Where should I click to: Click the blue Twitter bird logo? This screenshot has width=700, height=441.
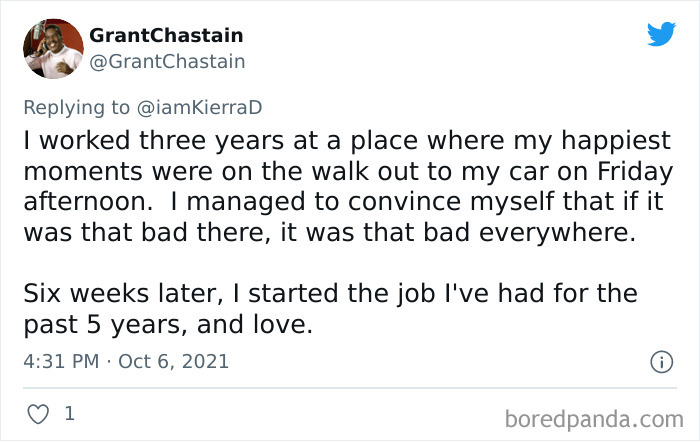[x=660, y=35]
